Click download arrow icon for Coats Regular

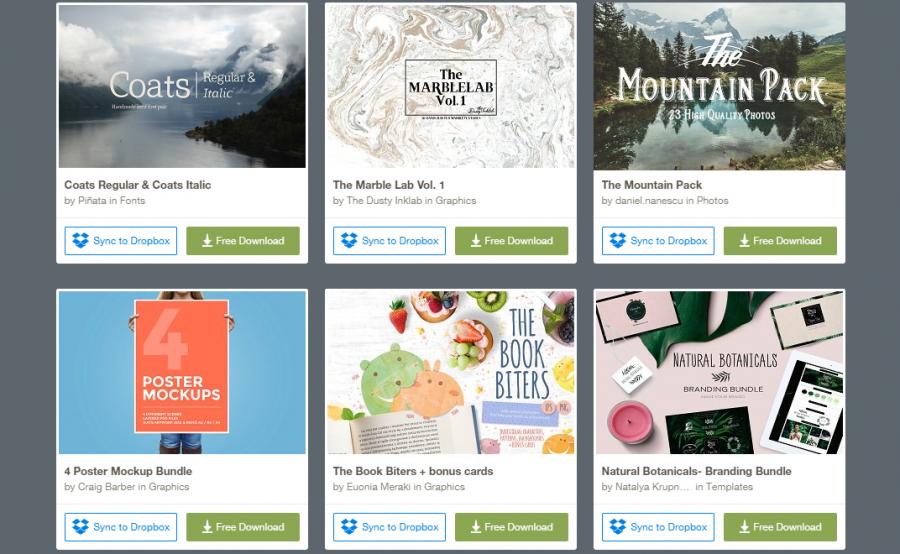tap(207, 241)
